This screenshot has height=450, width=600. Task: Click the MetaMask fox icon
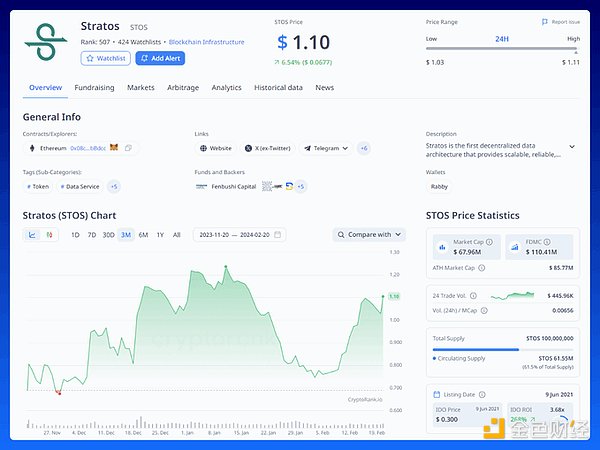[x=113, y=148]
